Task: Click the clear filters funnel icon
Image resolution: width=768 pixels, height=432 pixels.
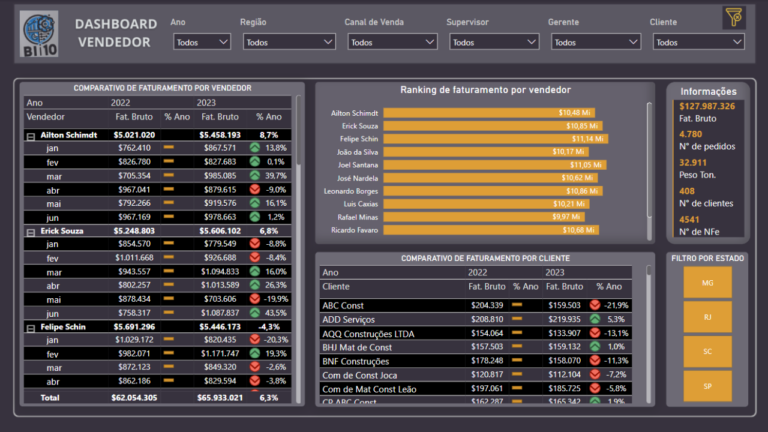Action: point(734,18)
